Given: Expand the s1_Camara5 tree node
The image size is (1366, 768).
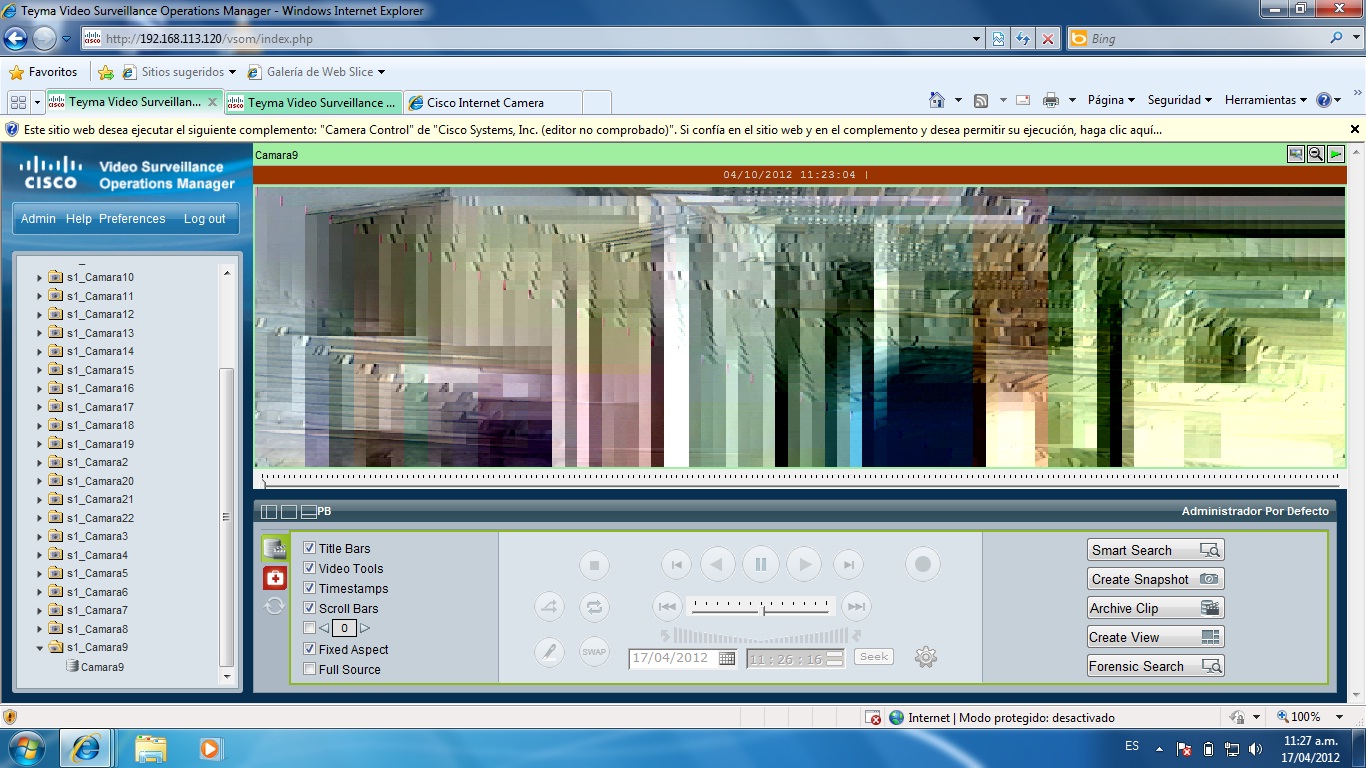Looking at the screenshot, I should 40,574.
